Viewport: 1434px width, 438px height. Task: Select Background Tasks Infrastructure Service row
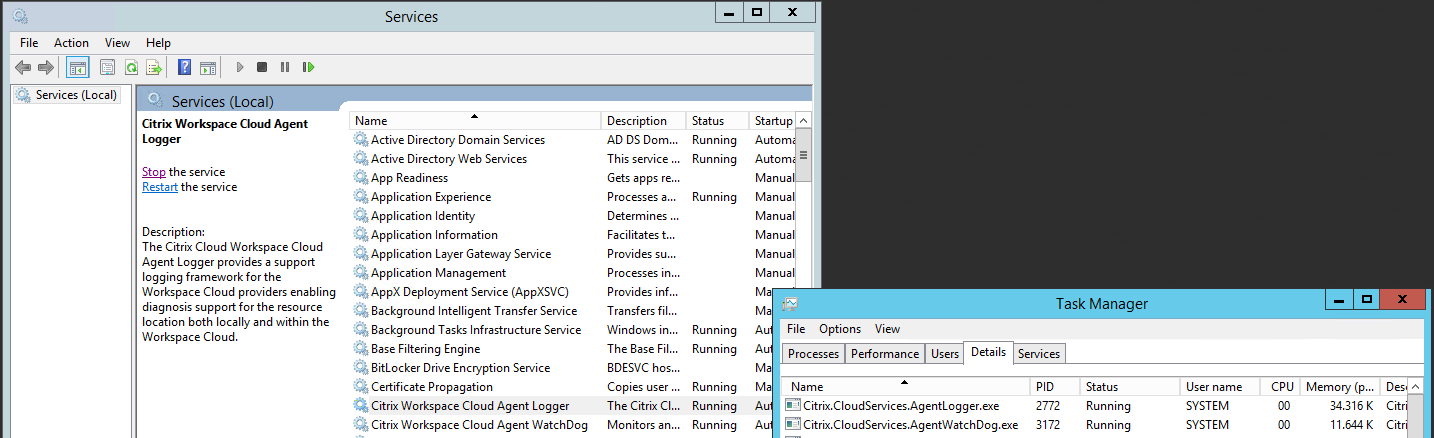562,330
